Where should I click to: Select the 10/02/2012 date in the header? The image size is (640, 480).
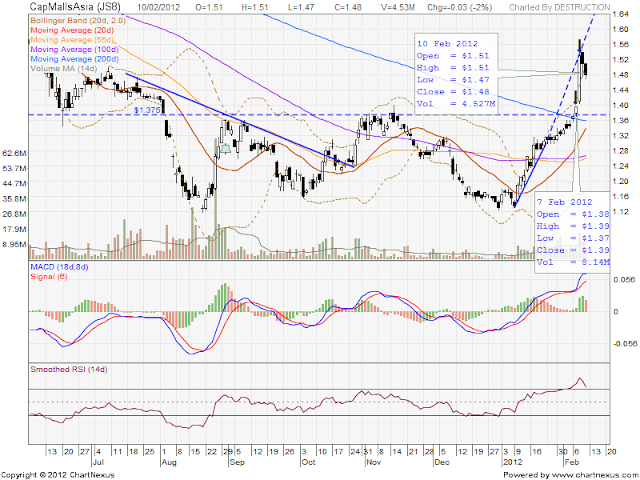pyautogui.click(x=157, y=7)
